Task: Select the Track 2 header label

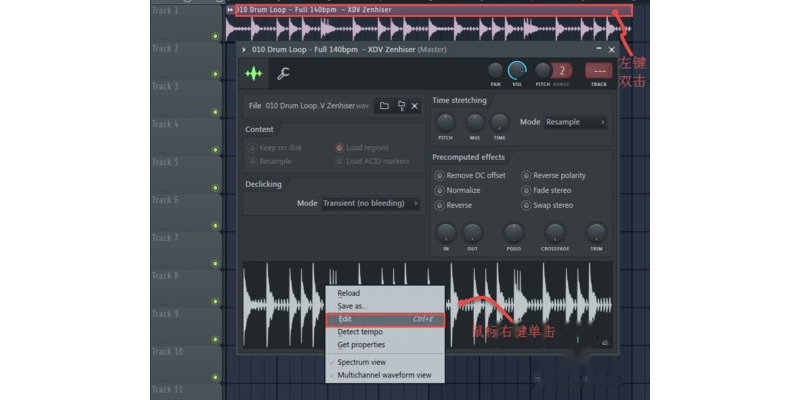Action: click(165, 48)
